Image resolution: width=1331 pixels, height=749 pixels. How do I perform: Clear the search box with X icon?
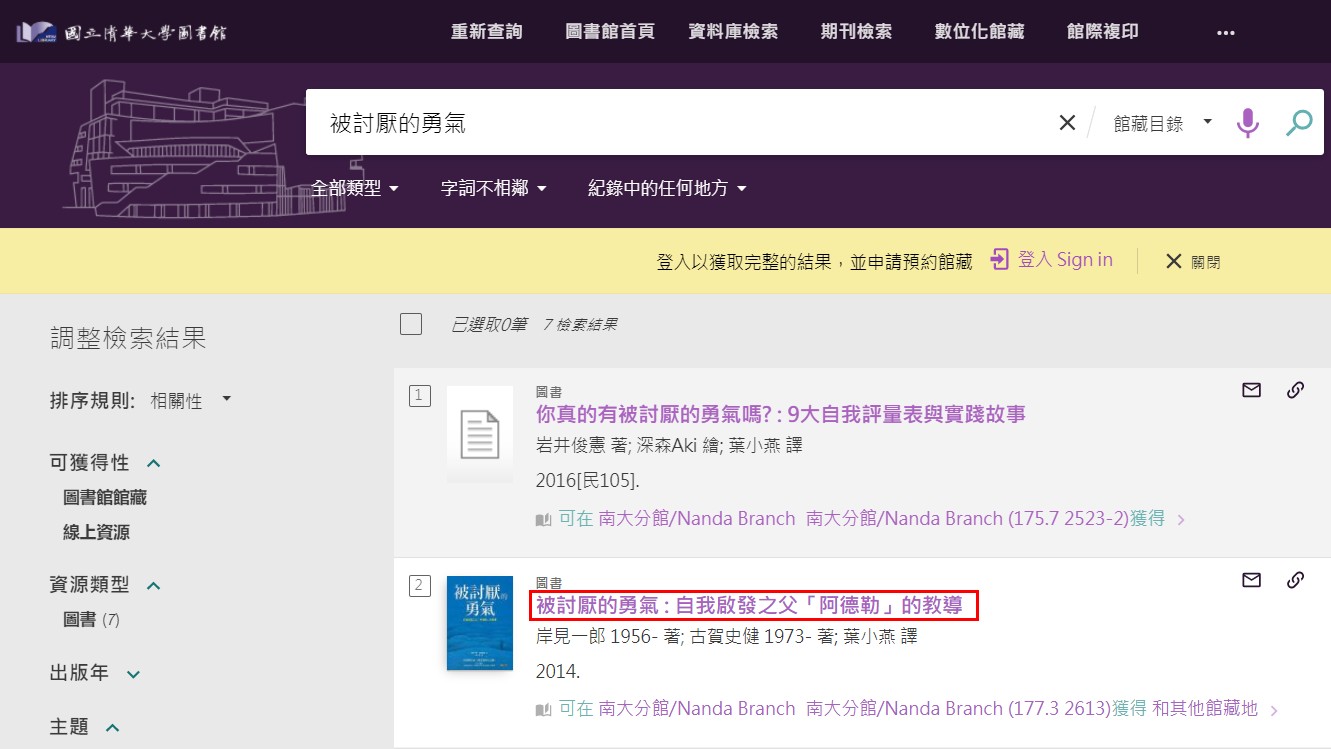1067,123
